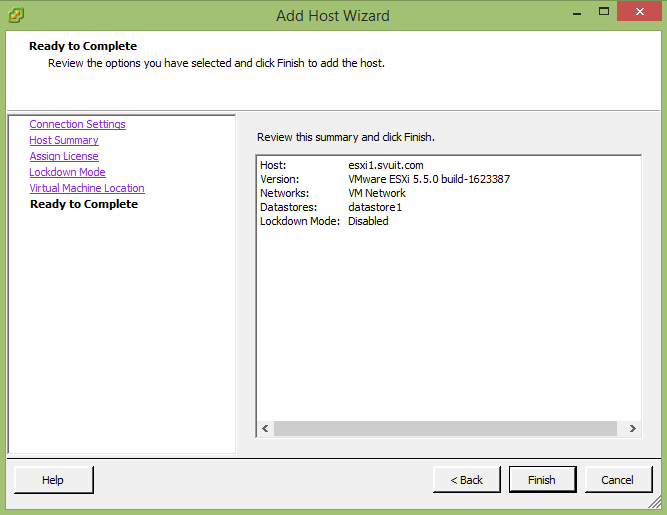
Task: Click the Host: label in summary
Action: pyautogui.click(x=273, y=165)
